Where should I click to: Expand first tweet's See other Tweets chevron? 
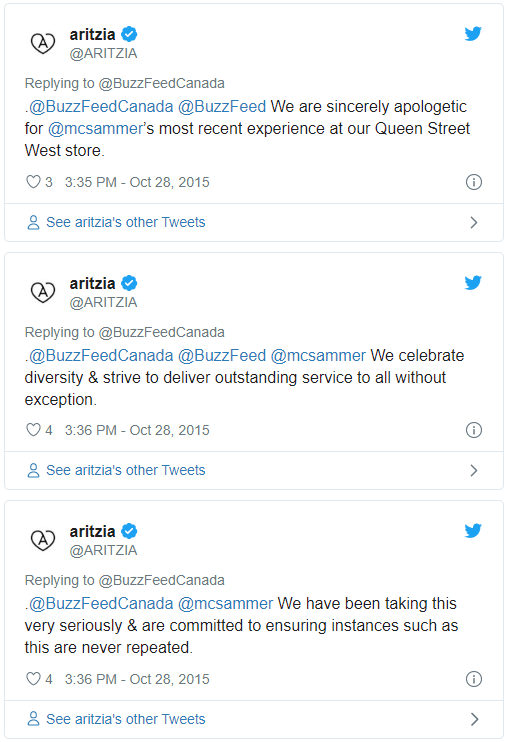(474, 222)
